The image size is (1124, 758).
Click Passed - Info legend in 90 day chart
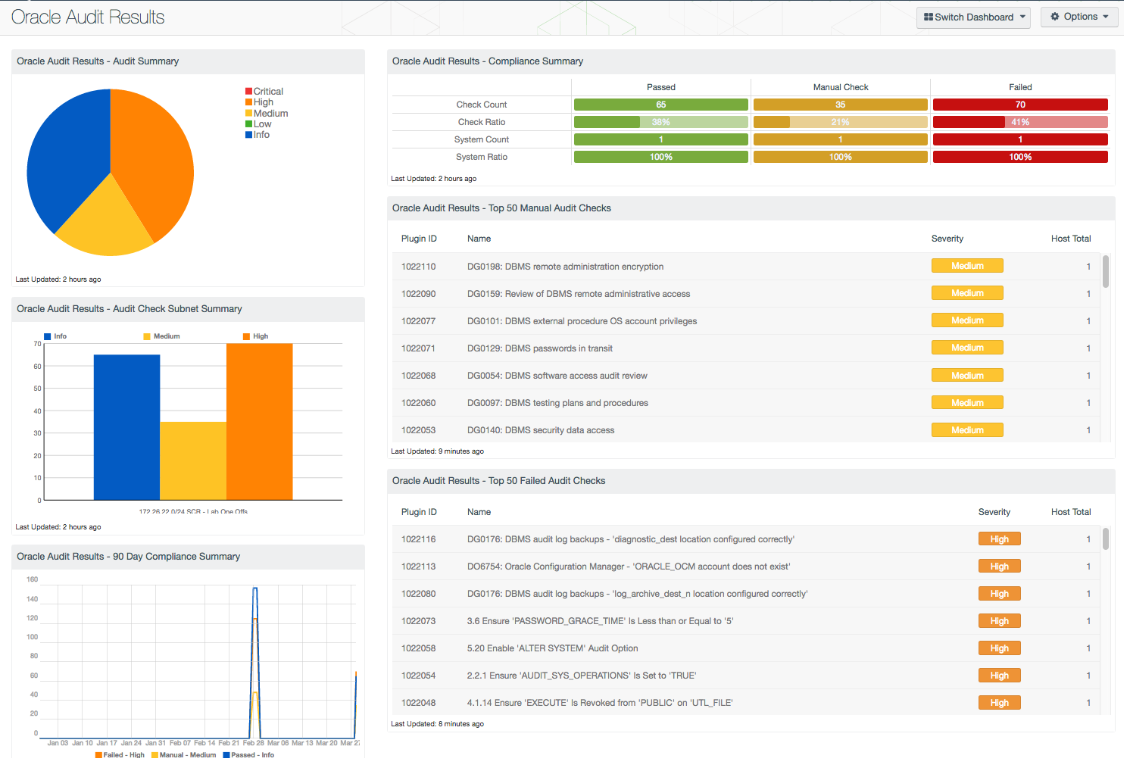point(249,754)
